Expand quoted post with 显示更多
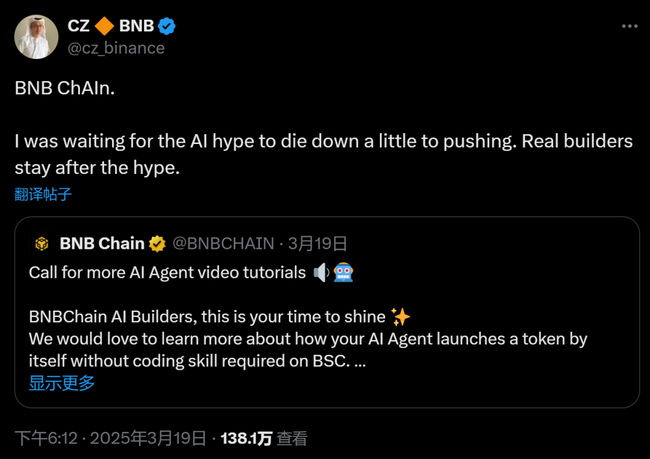Viewport: 650px width, 459px height. [x=62, y=382]
